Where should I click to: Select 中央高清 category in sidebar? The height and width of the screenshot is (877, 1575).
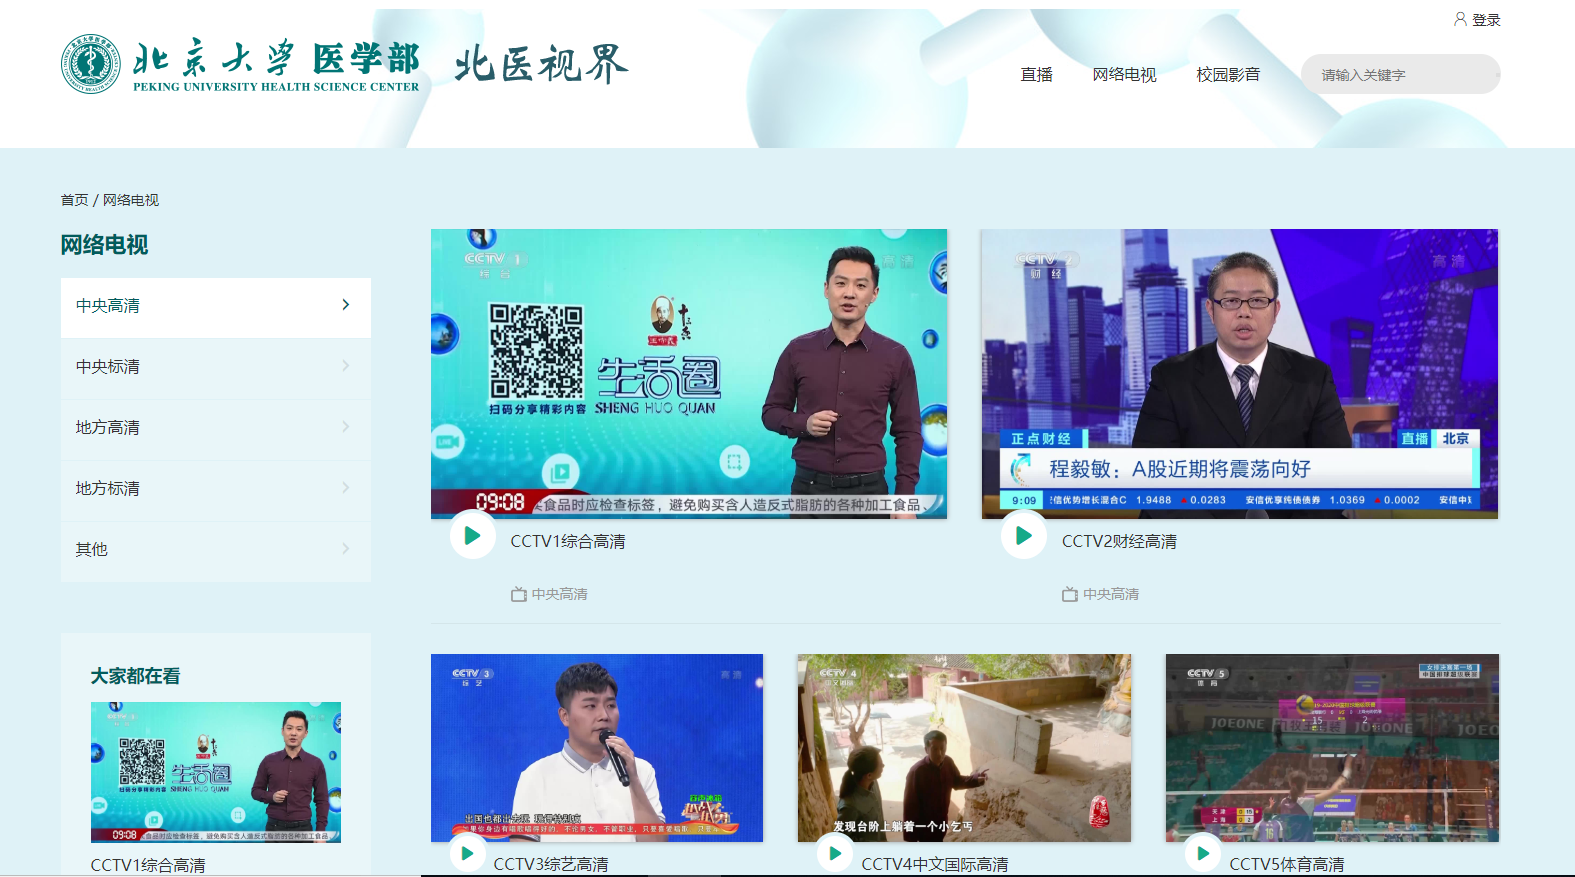(x=216, y=307)
